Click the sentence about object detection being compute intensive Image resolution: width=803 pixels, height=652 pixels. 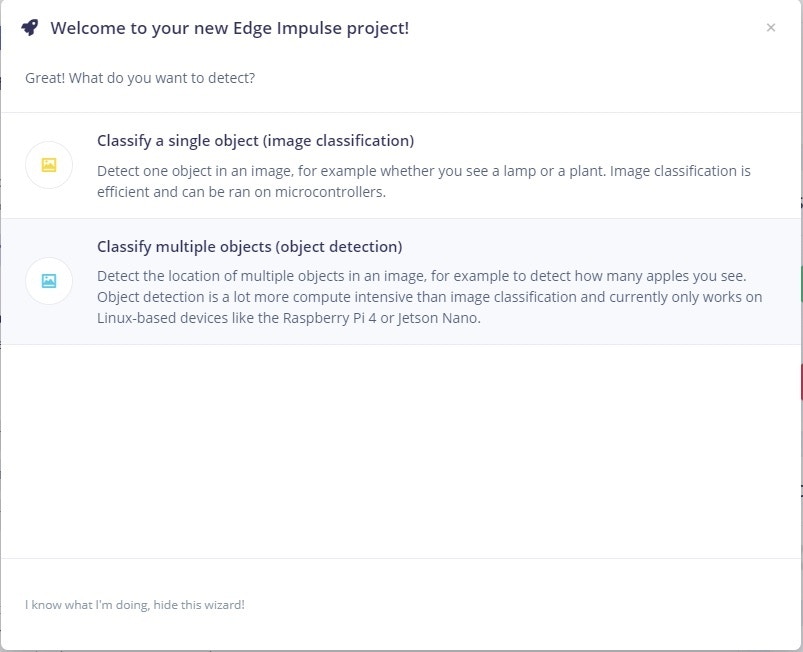pos(430,297)
